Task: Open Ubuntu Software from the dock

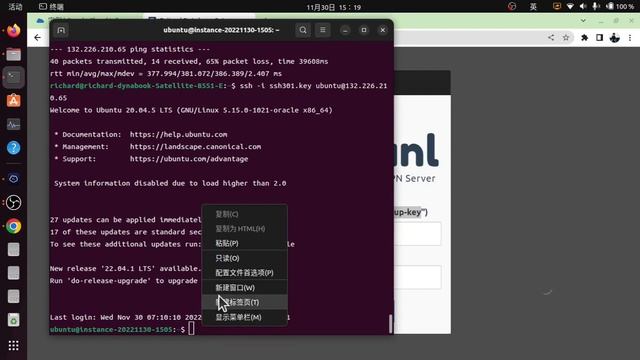Action: click(x=13, y=100)
